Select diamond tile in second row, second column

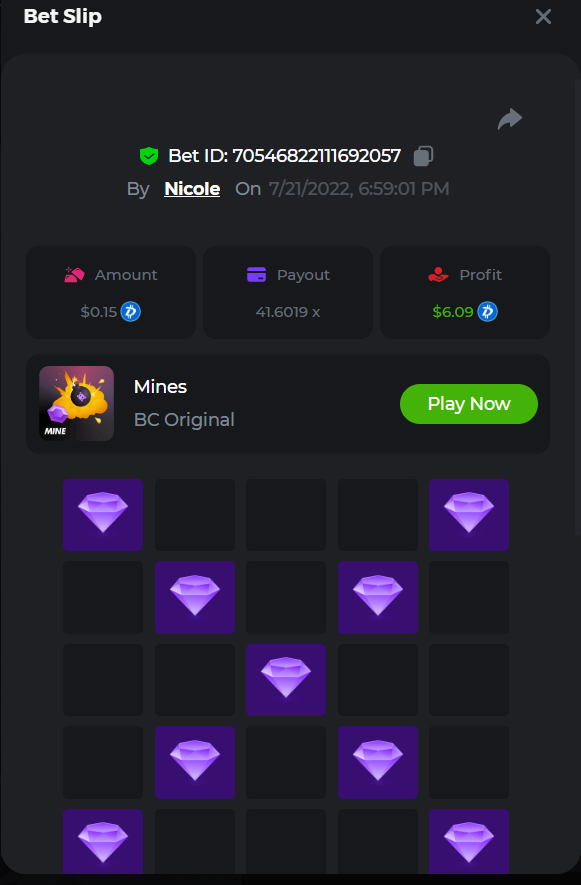[195, 597]
